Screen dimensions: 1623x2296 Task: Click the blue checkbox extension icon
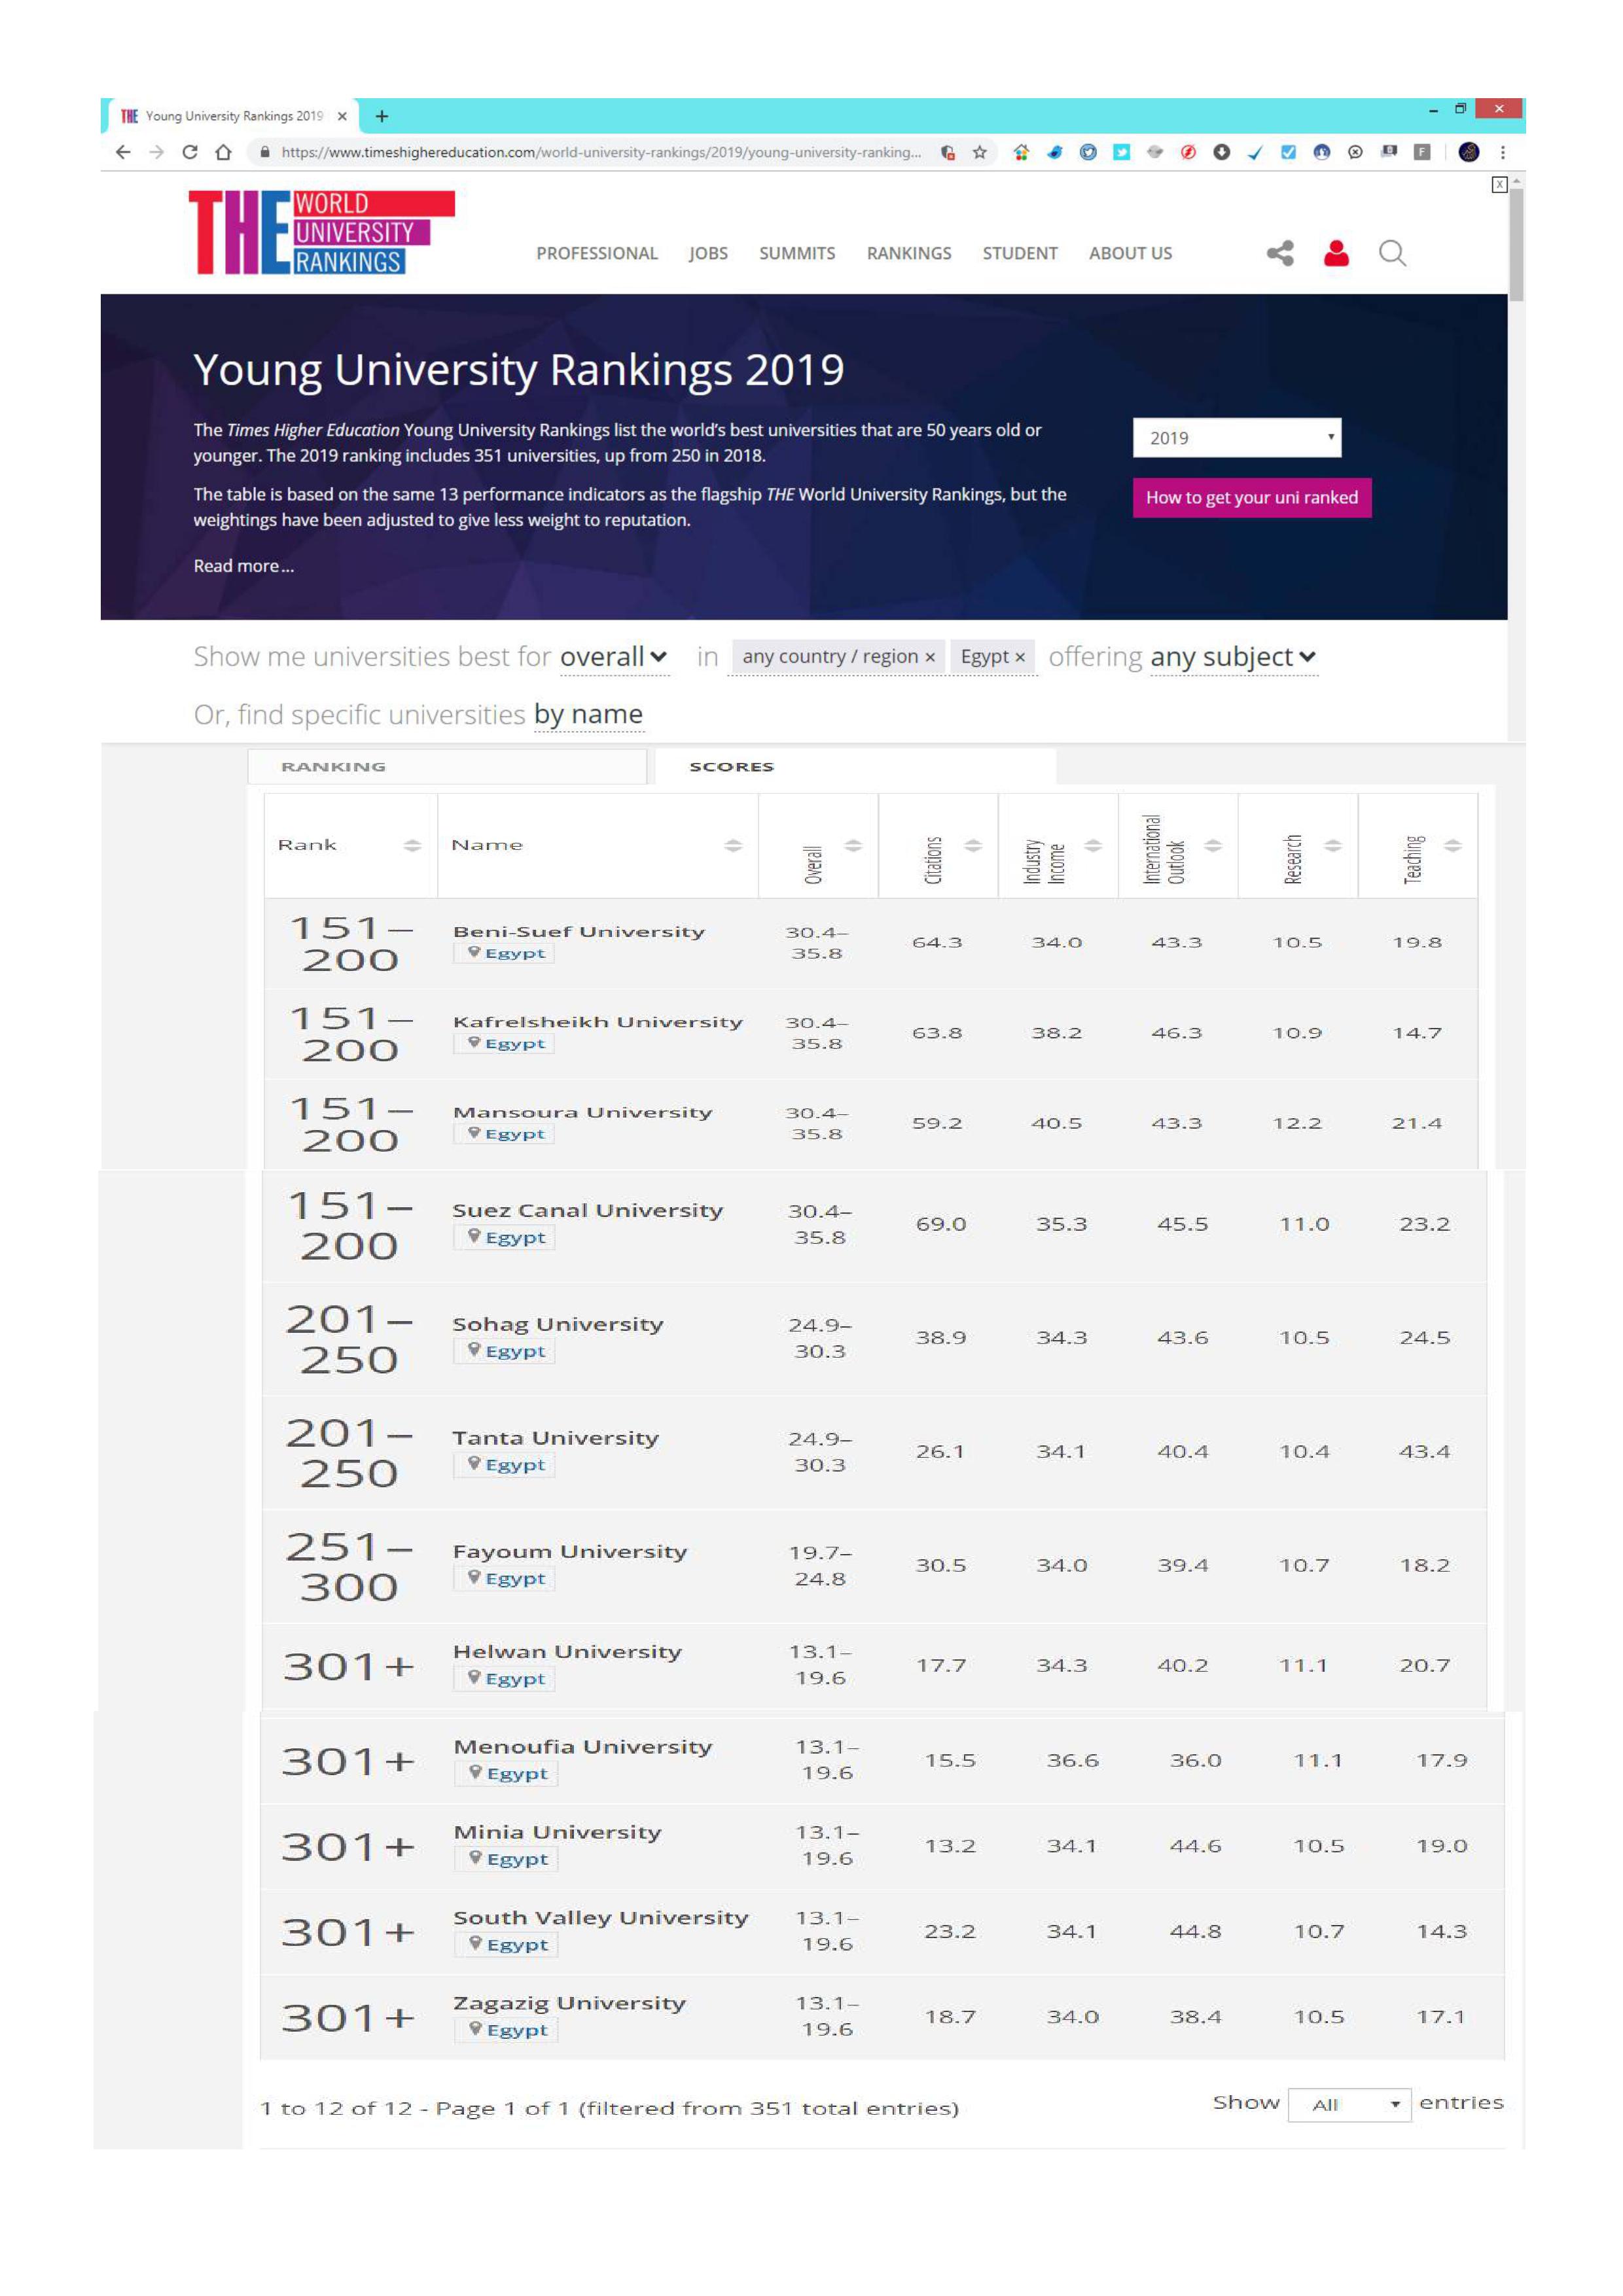pos(1289,152)
